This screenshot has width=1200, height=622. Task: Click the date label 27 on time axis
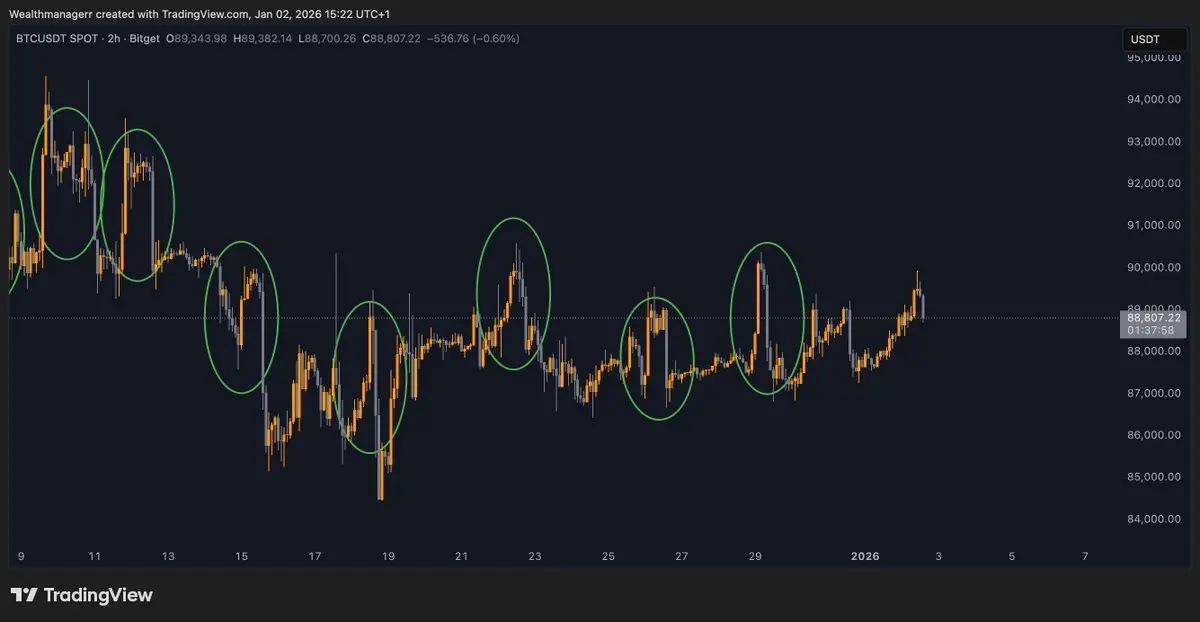coord(681,556)
